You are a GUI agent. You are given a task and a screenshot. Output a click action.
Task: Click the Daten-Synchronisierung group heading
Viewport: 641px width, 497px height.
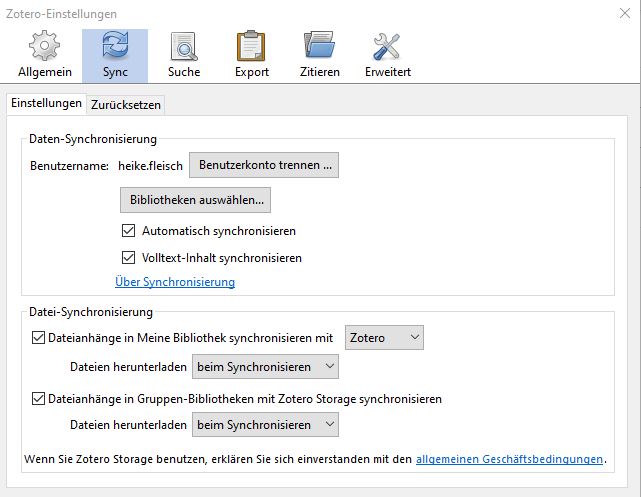[93, 139]
